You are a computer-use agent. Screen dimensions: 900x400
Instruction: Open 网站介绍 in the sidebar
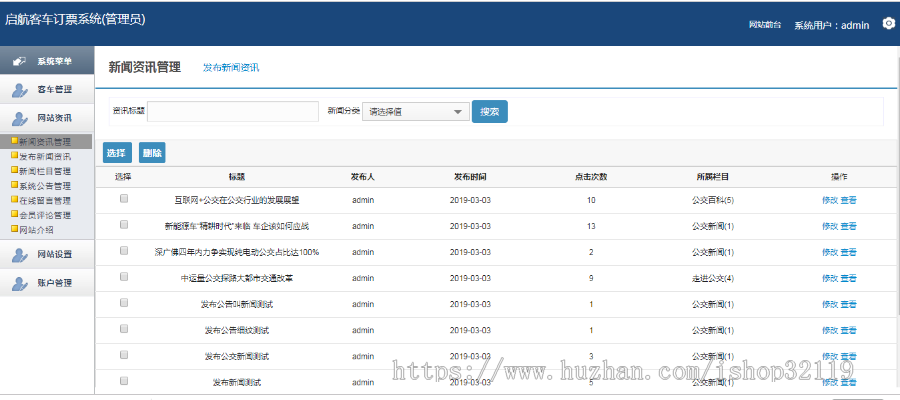pos(36,230)
